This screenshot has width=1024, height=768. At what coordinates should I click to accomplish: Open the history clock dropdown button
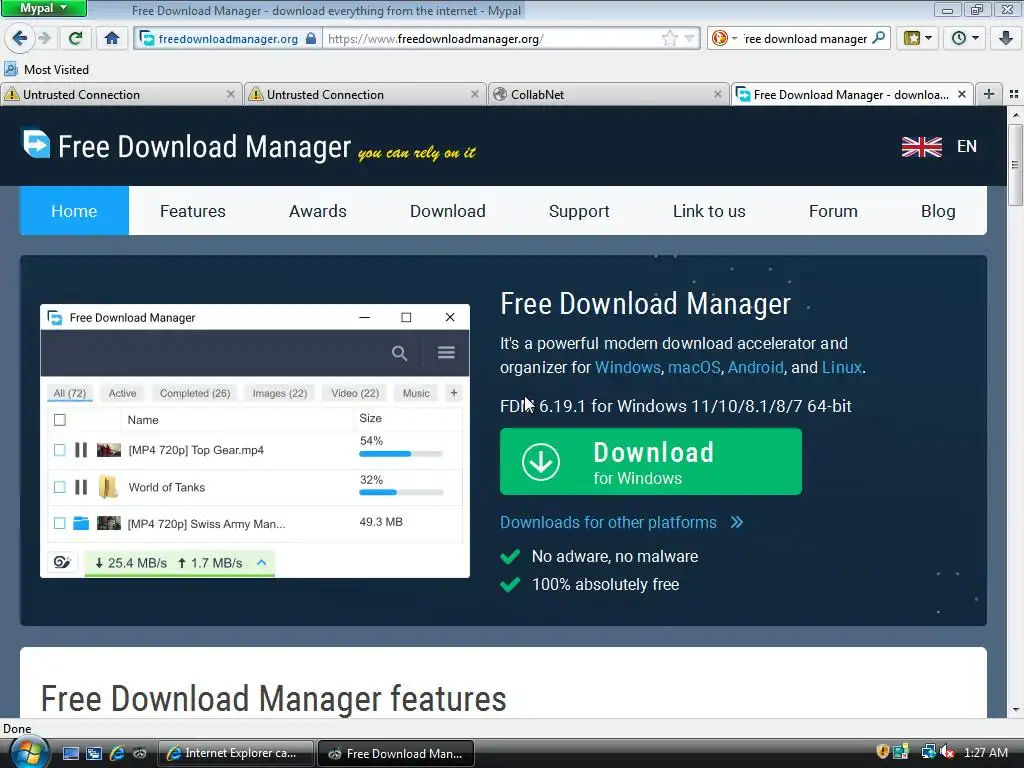point(965,39)
